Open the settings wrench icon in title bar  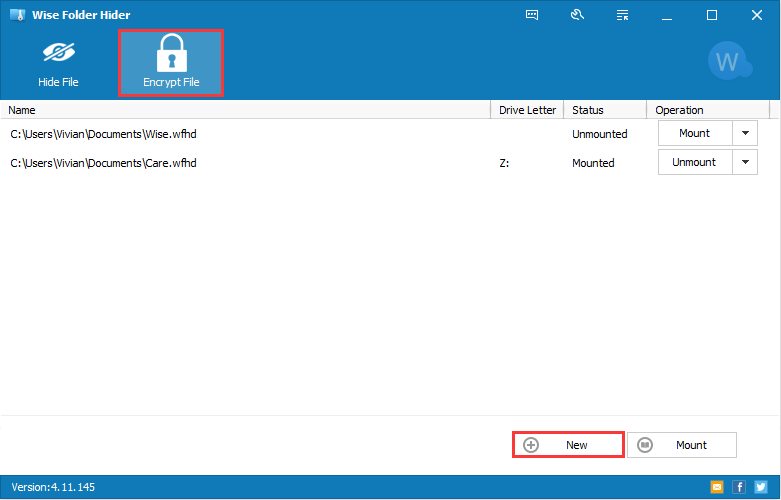click(577, 15)
